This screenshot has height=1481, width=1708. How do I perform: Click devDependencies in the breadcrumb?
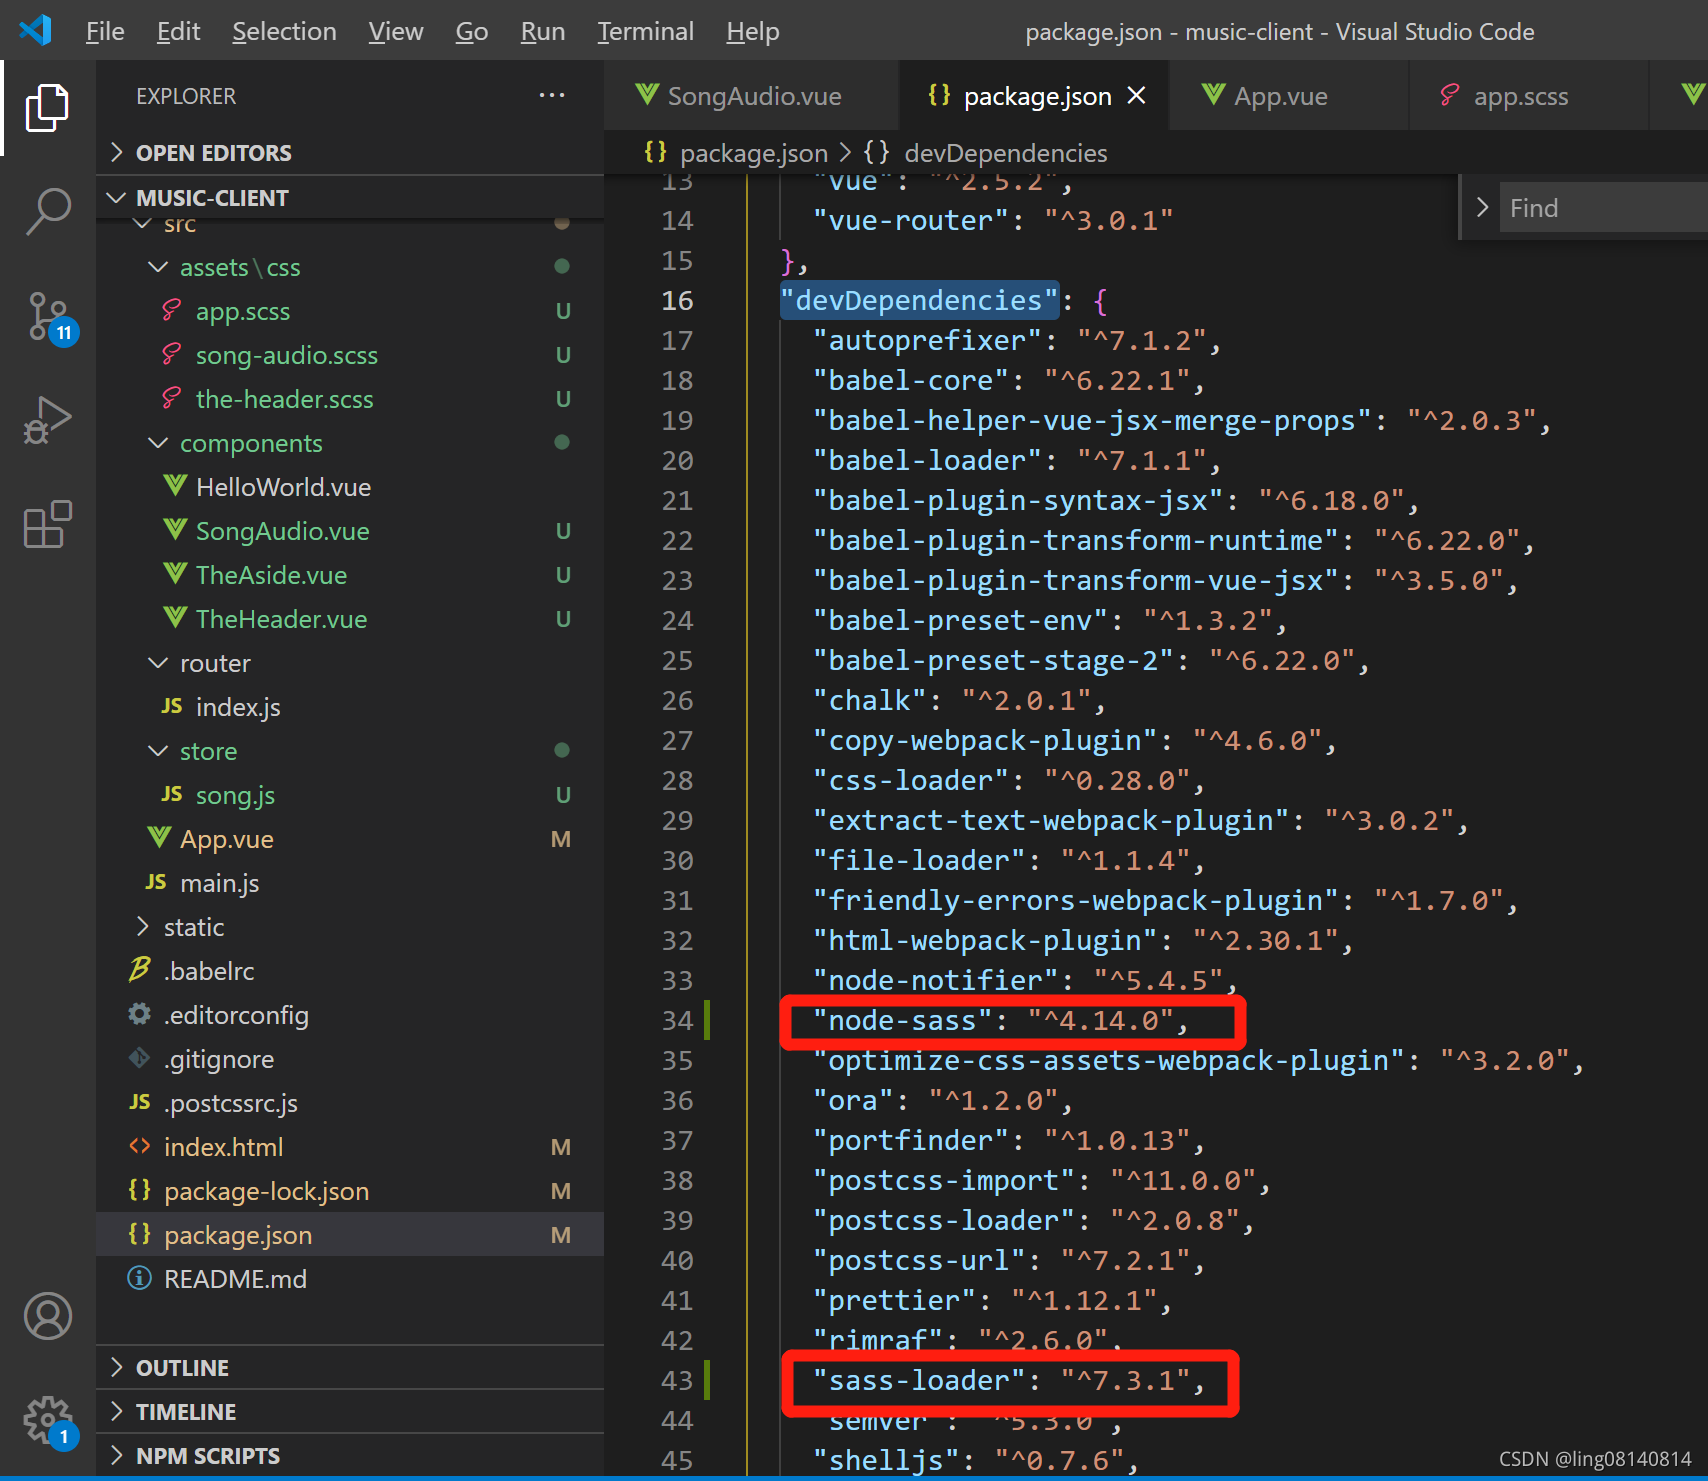pos(1005,153)
